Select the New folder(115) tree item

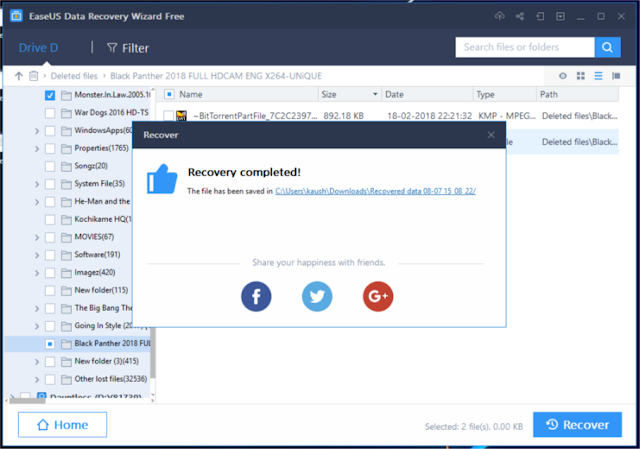pyautogui.click(x=101, y=290)
